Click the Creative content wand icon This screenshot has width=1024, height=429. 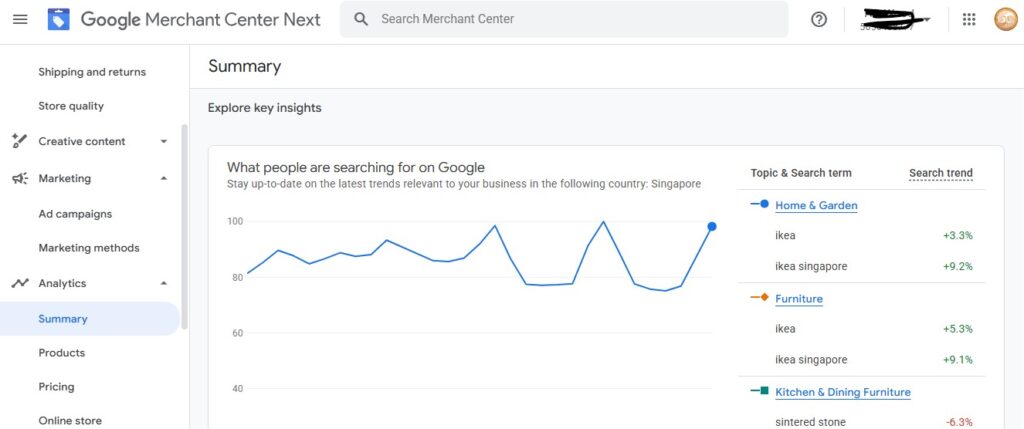[19, 141]
